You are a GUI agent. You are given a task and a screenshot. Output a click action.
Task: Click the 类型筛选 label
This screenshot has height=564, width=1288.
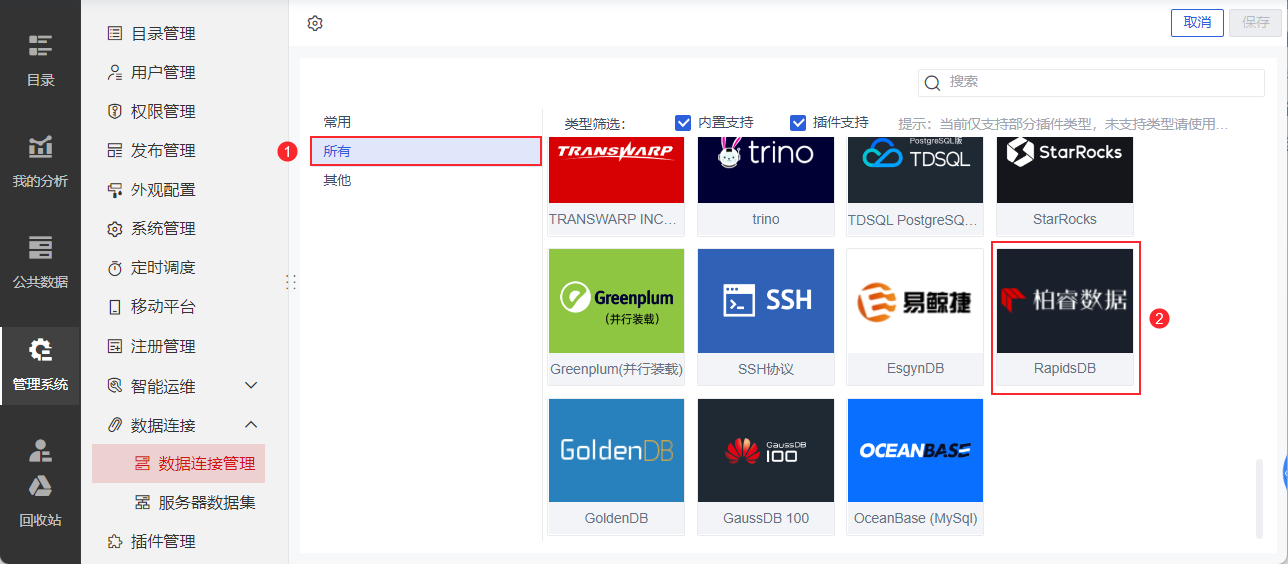click(x=594, y=124)
